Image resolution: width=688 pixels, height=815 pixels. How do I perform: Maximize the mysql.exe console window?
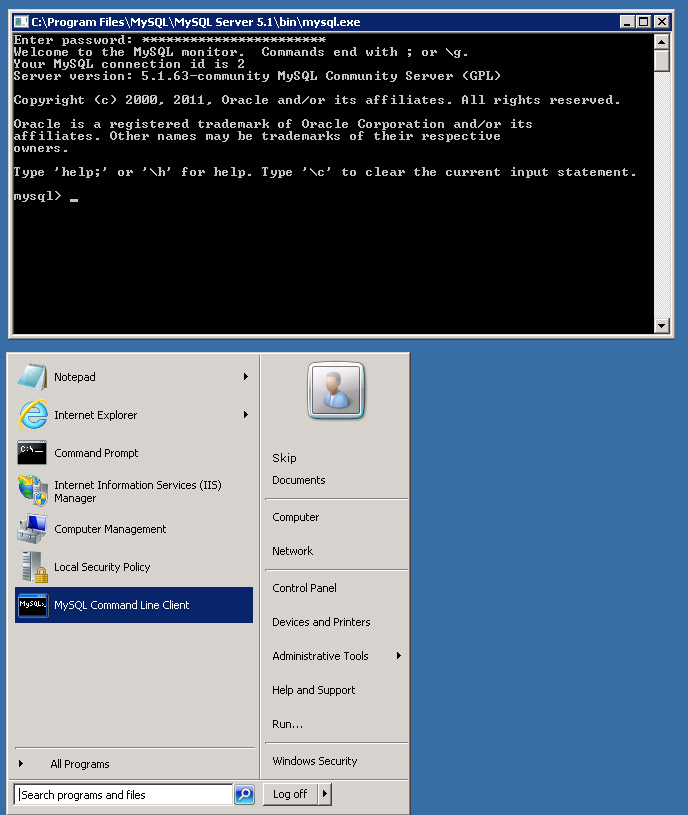(x=643, y=22)
